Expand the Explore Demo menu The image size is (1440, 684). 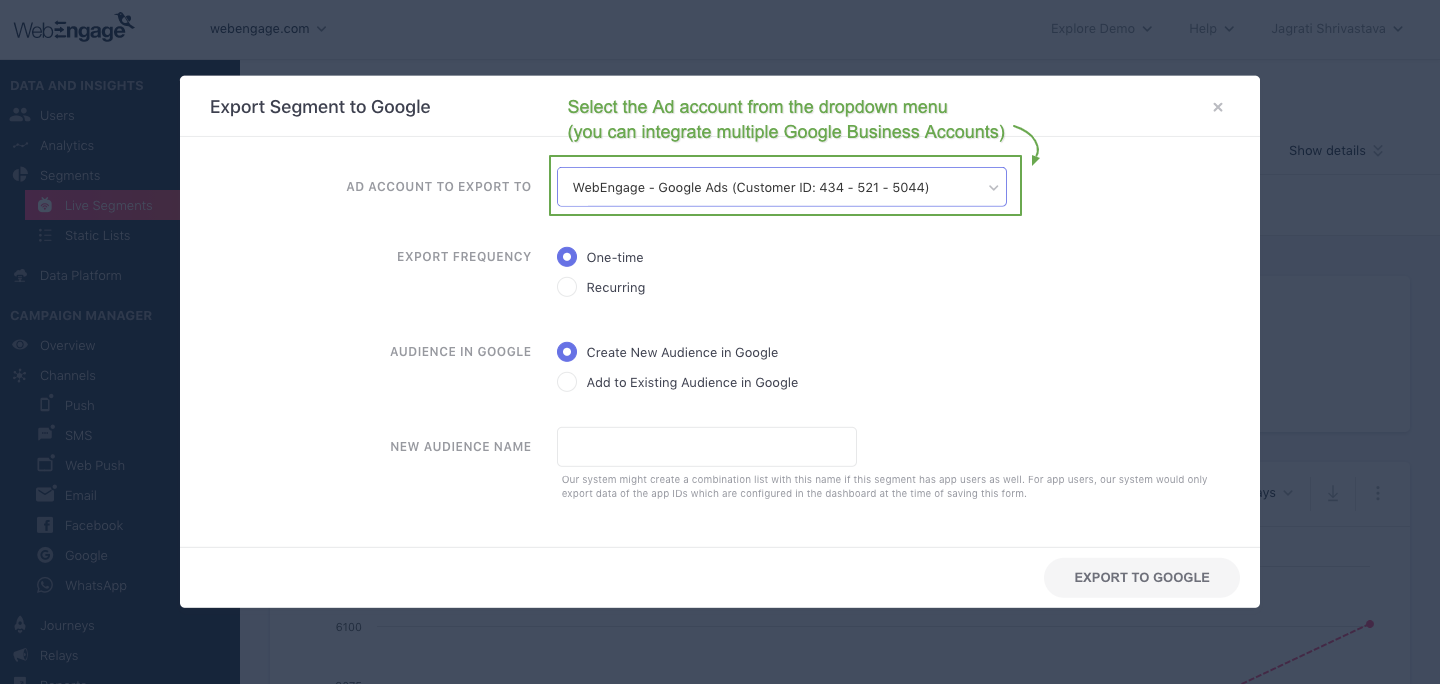tap(1101, 29)
